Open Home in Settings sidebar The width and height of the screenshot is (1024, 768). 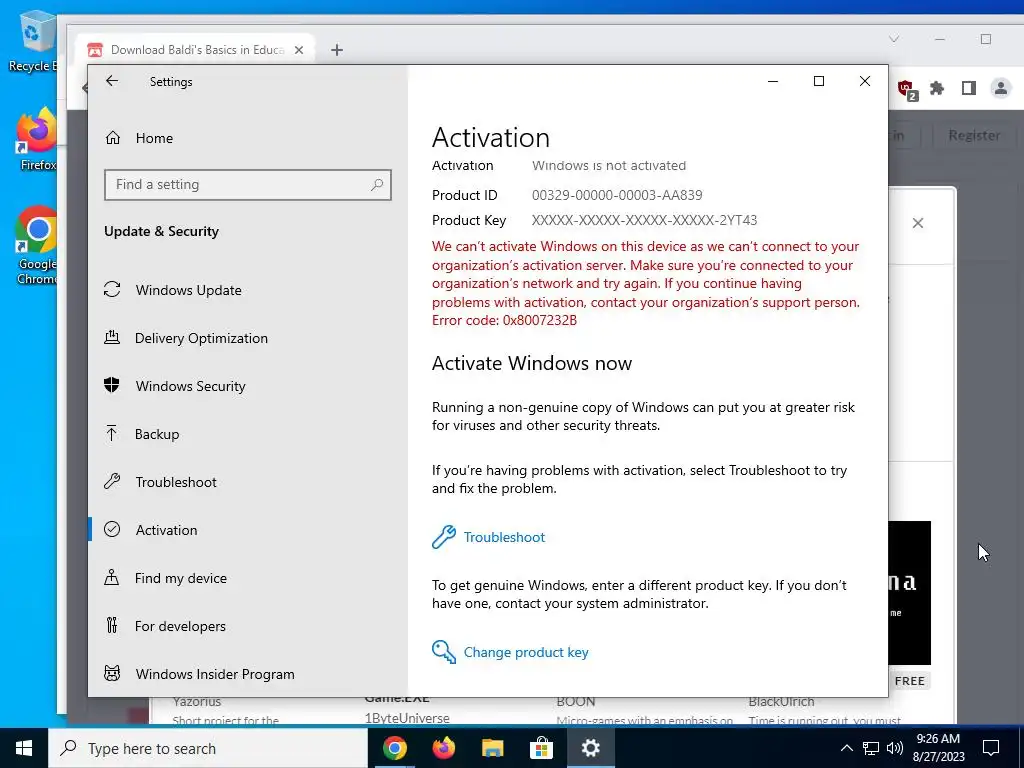[248, 138]
